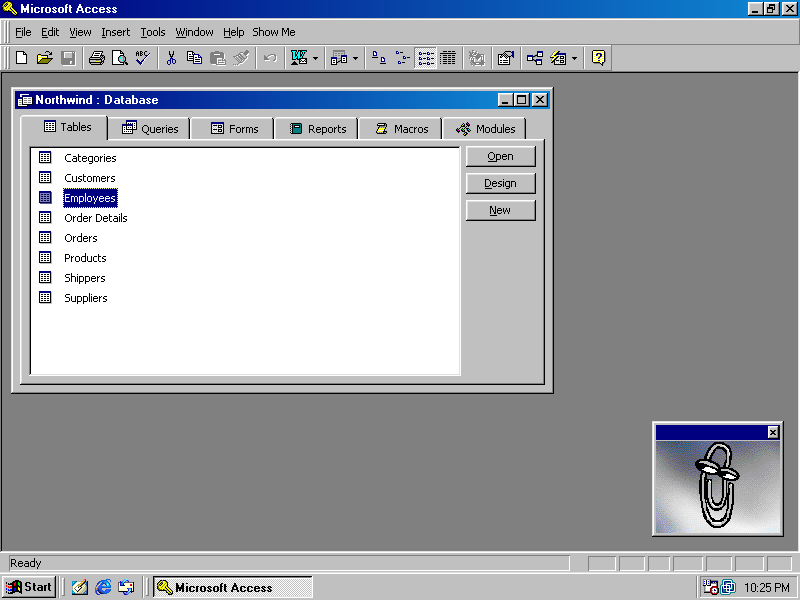Open the Show Me menu

click(x=274, y=32)
